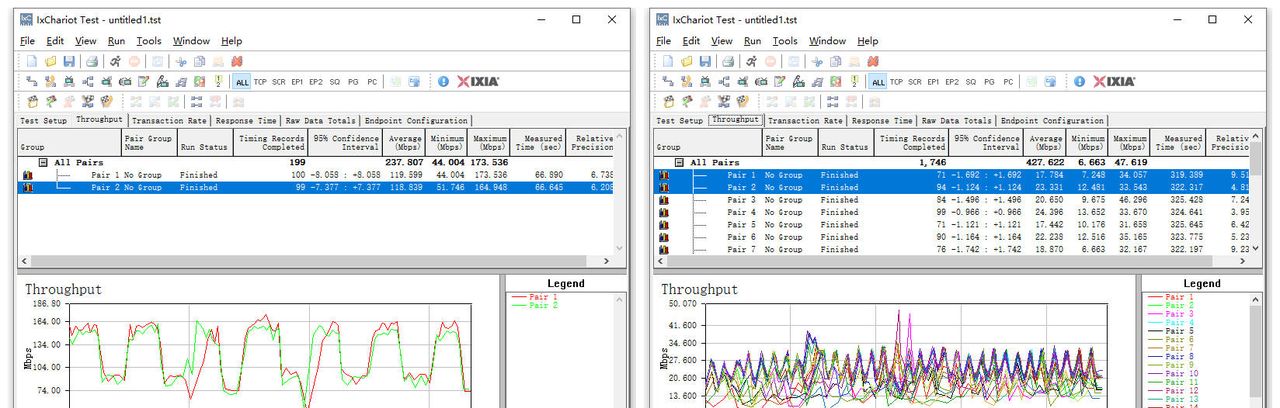Viewport: 1280px width, 408px height.
Task: Click the Cut scissors icon in left window
Action: click(x=182, y=62)
